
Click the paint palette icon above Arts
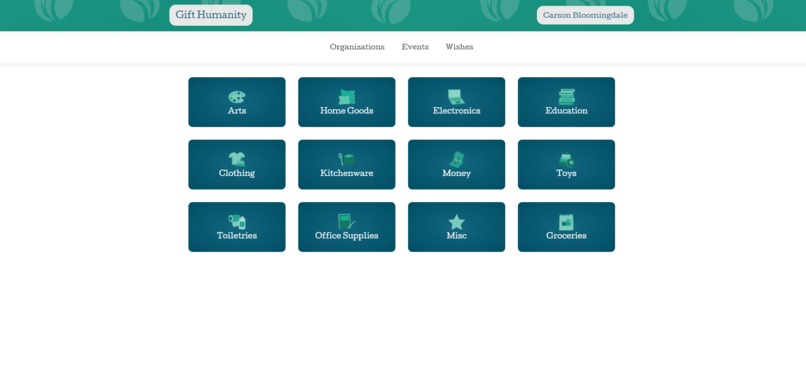click(x=236, y=97)
